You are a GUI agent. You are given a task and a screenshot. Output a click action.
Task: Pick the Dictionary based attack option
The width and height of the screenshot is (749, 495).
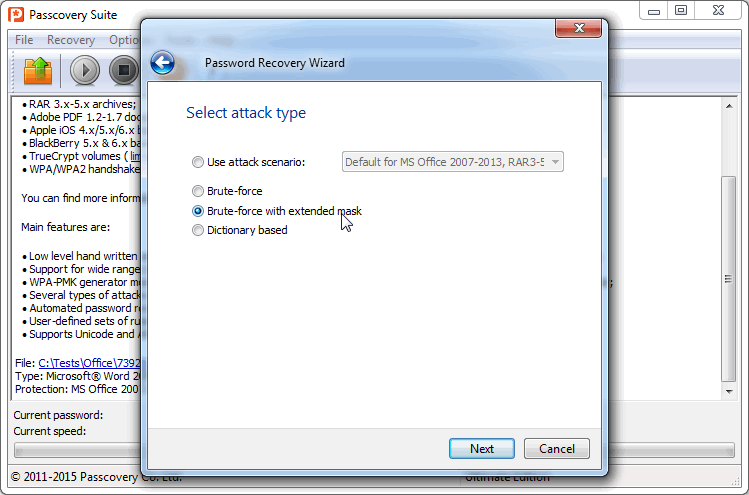coord(197,230)
